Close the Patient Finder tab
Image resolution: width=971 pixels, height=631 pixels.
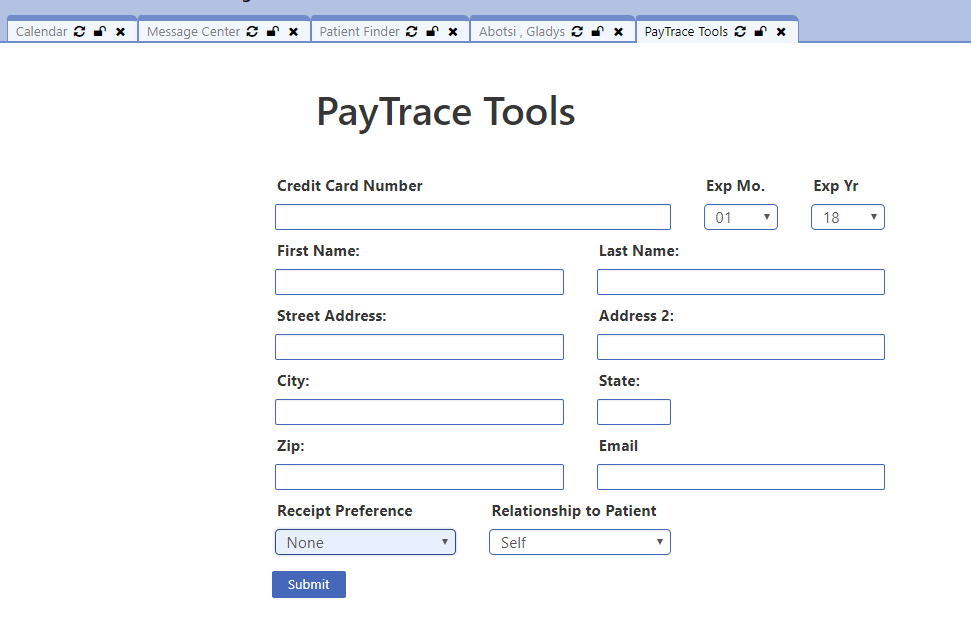coord(453,32)
